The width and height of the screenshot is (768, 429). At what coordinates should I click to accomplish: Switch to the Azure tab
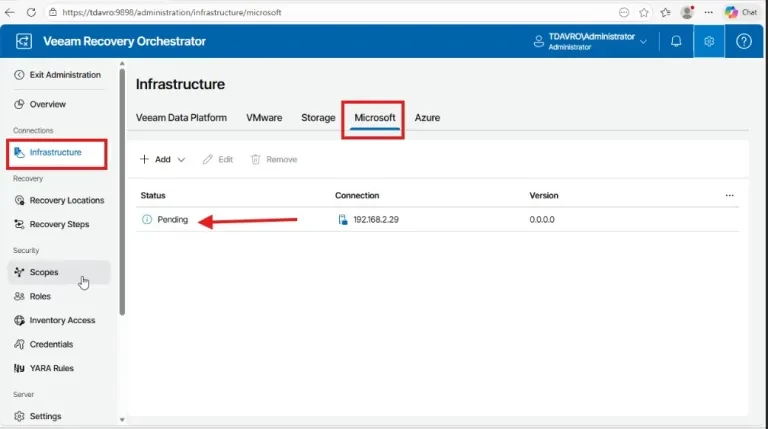click(x=427, y=118)
